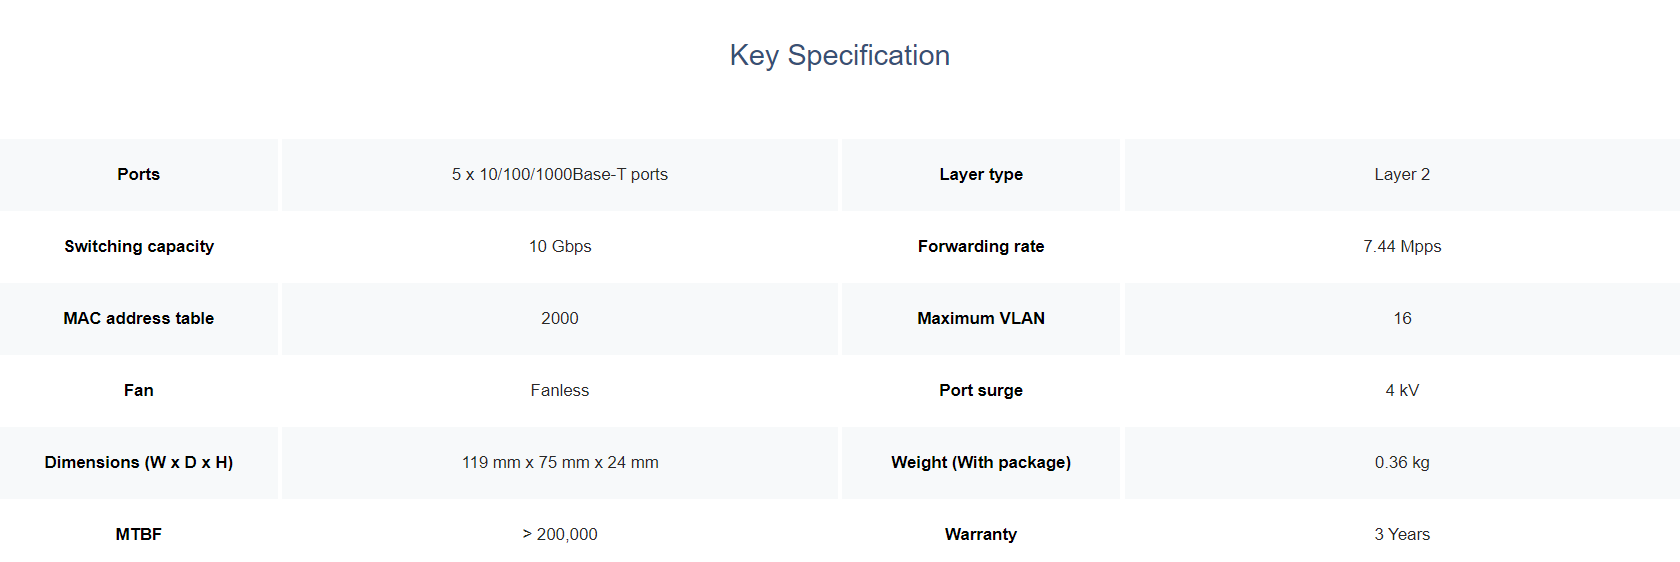Click the MTBF > 200,000 value
The height and width of the screenshot is (562, 1680).
(560, 534)
